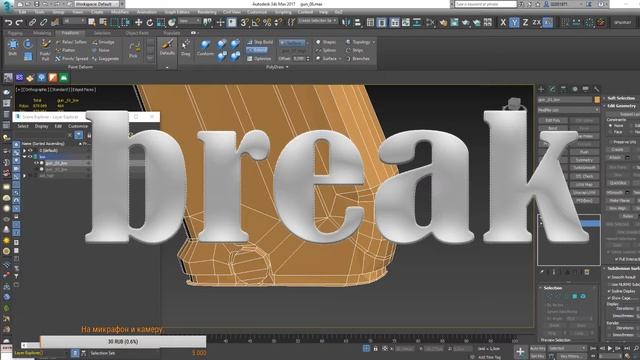Toggle the 3D Snaps icon
The image size is (640, 360).
[x=244, y=22]
